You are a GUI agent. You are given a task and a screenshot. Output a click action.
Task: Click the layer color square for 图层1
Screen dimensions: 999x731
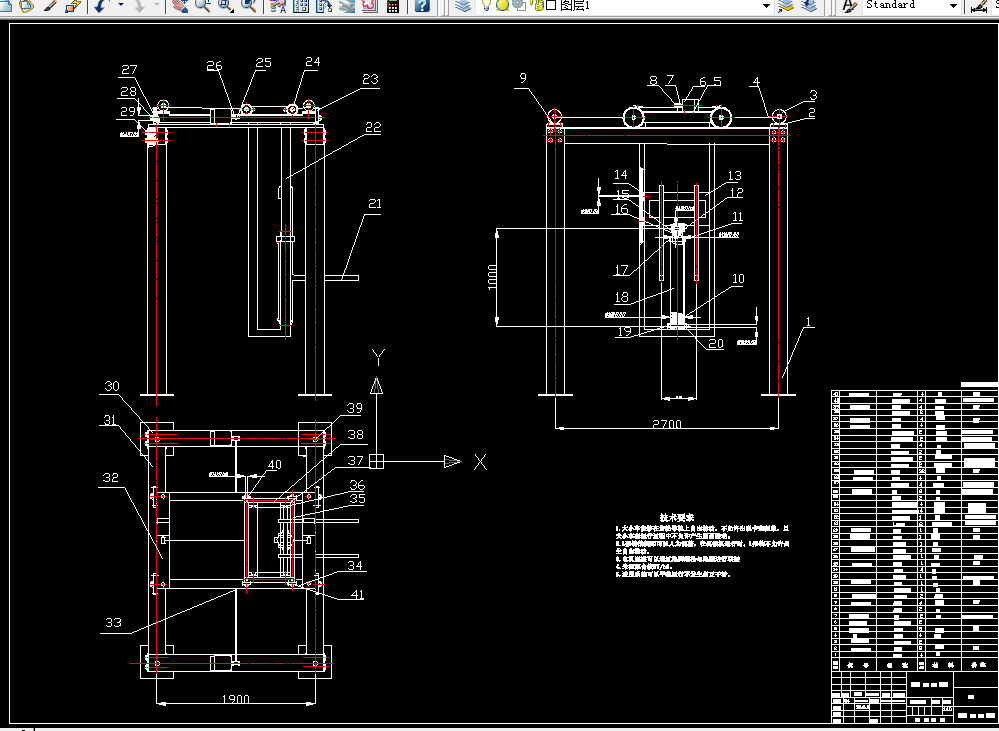click(552, 5)
